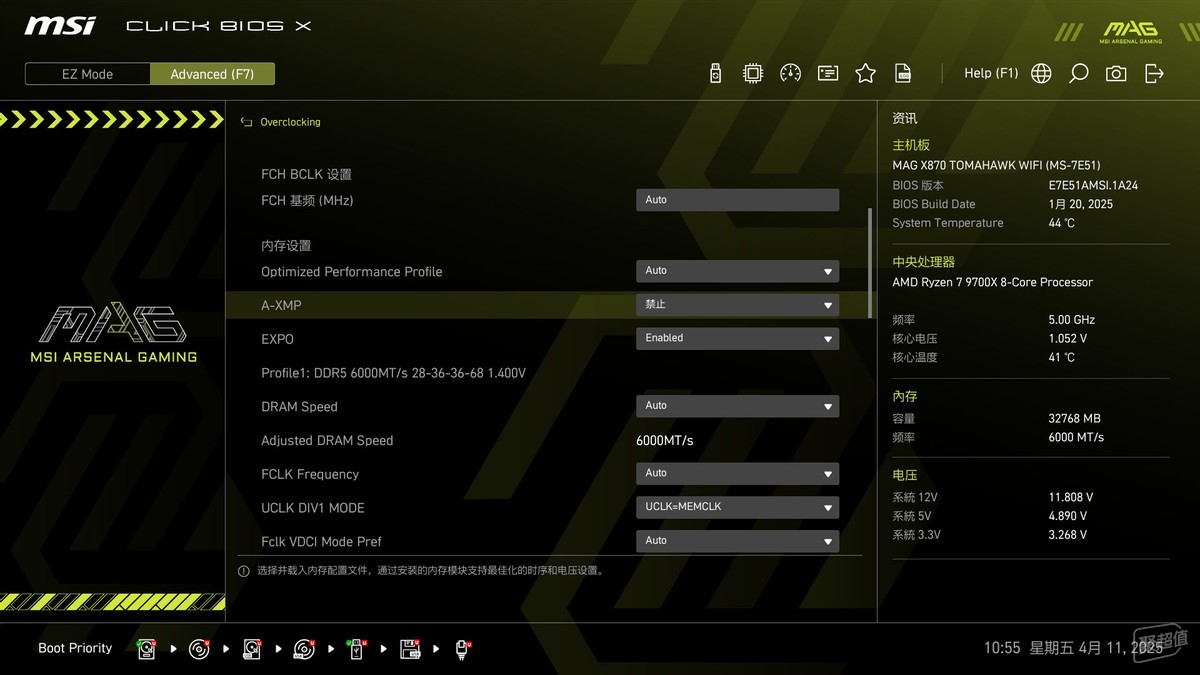Click the Boot Priority label

pos(75,648)
